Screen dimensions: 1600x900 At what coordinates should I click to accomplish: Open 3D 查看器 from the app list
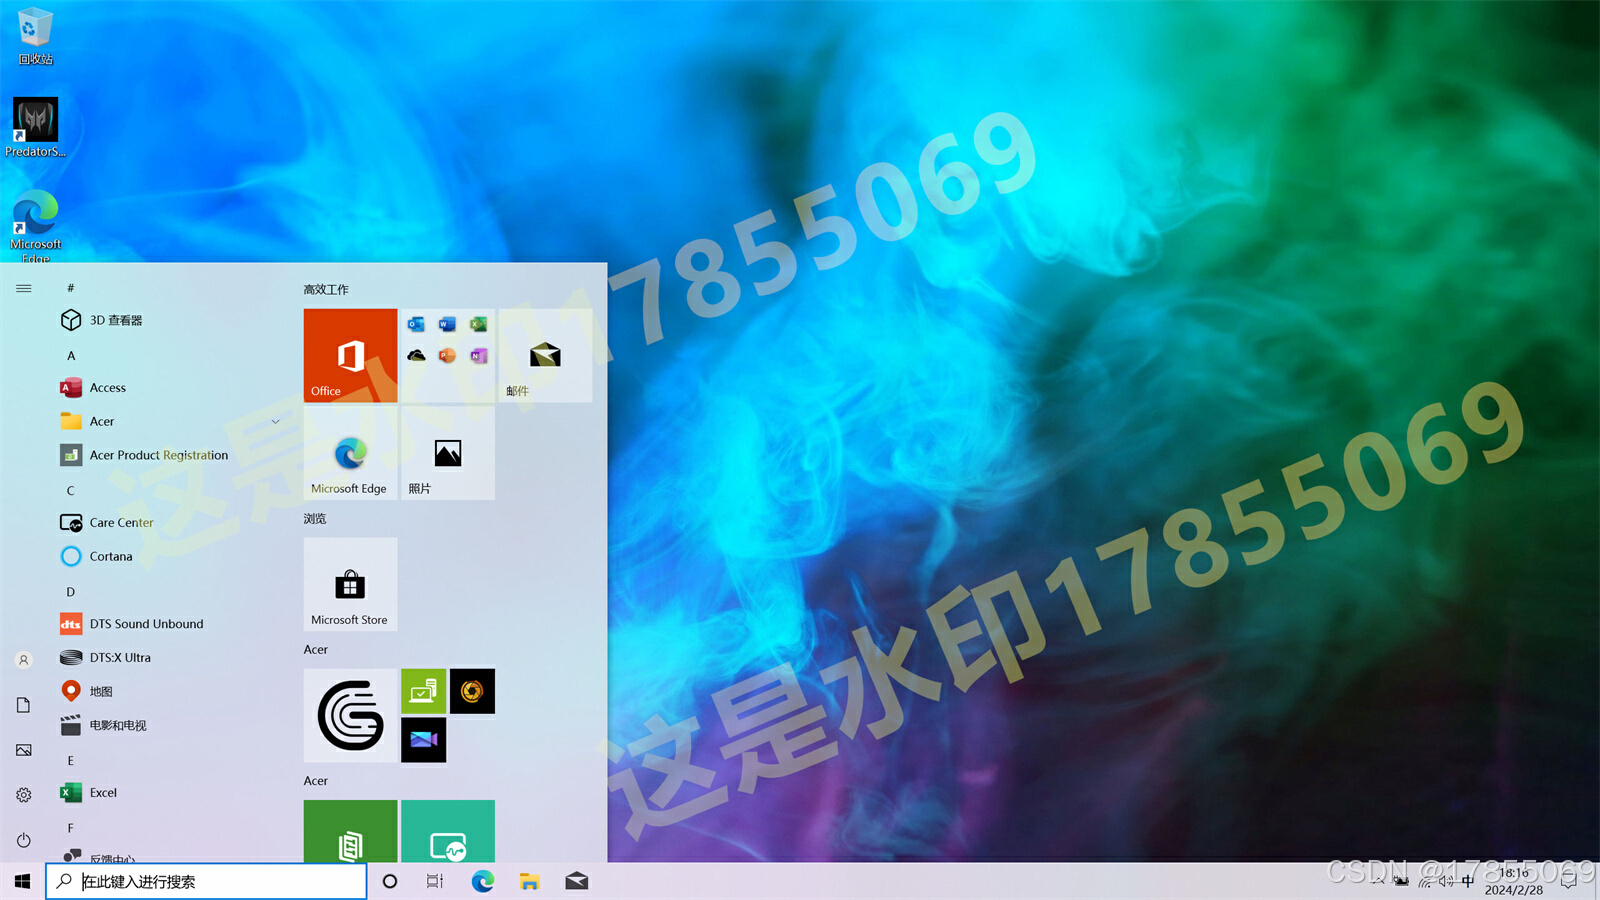[170, 320]
